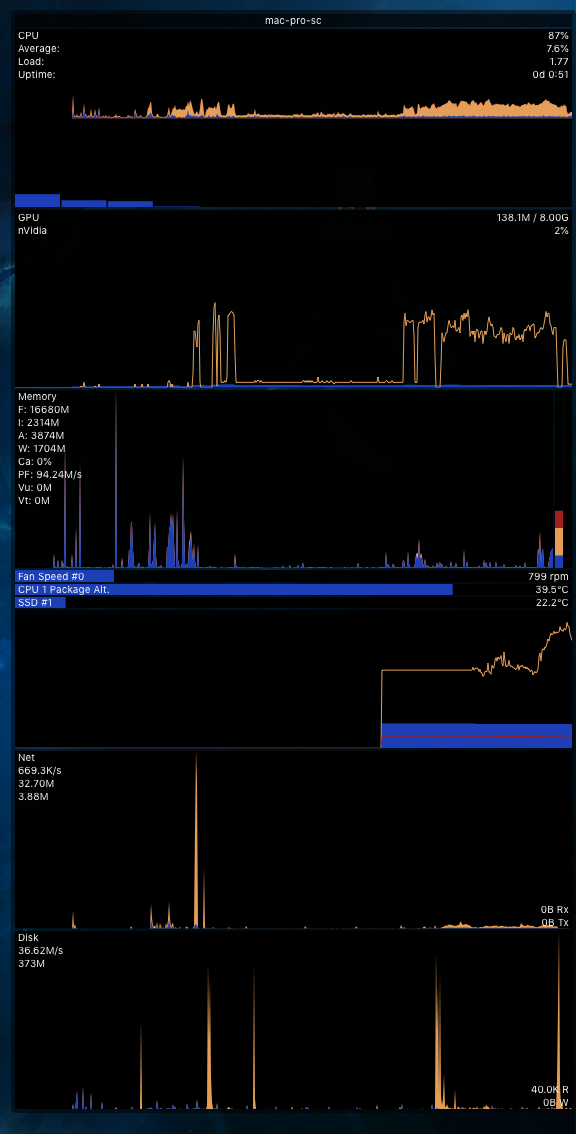Select the 2% GPU usage value

[562, 231]
